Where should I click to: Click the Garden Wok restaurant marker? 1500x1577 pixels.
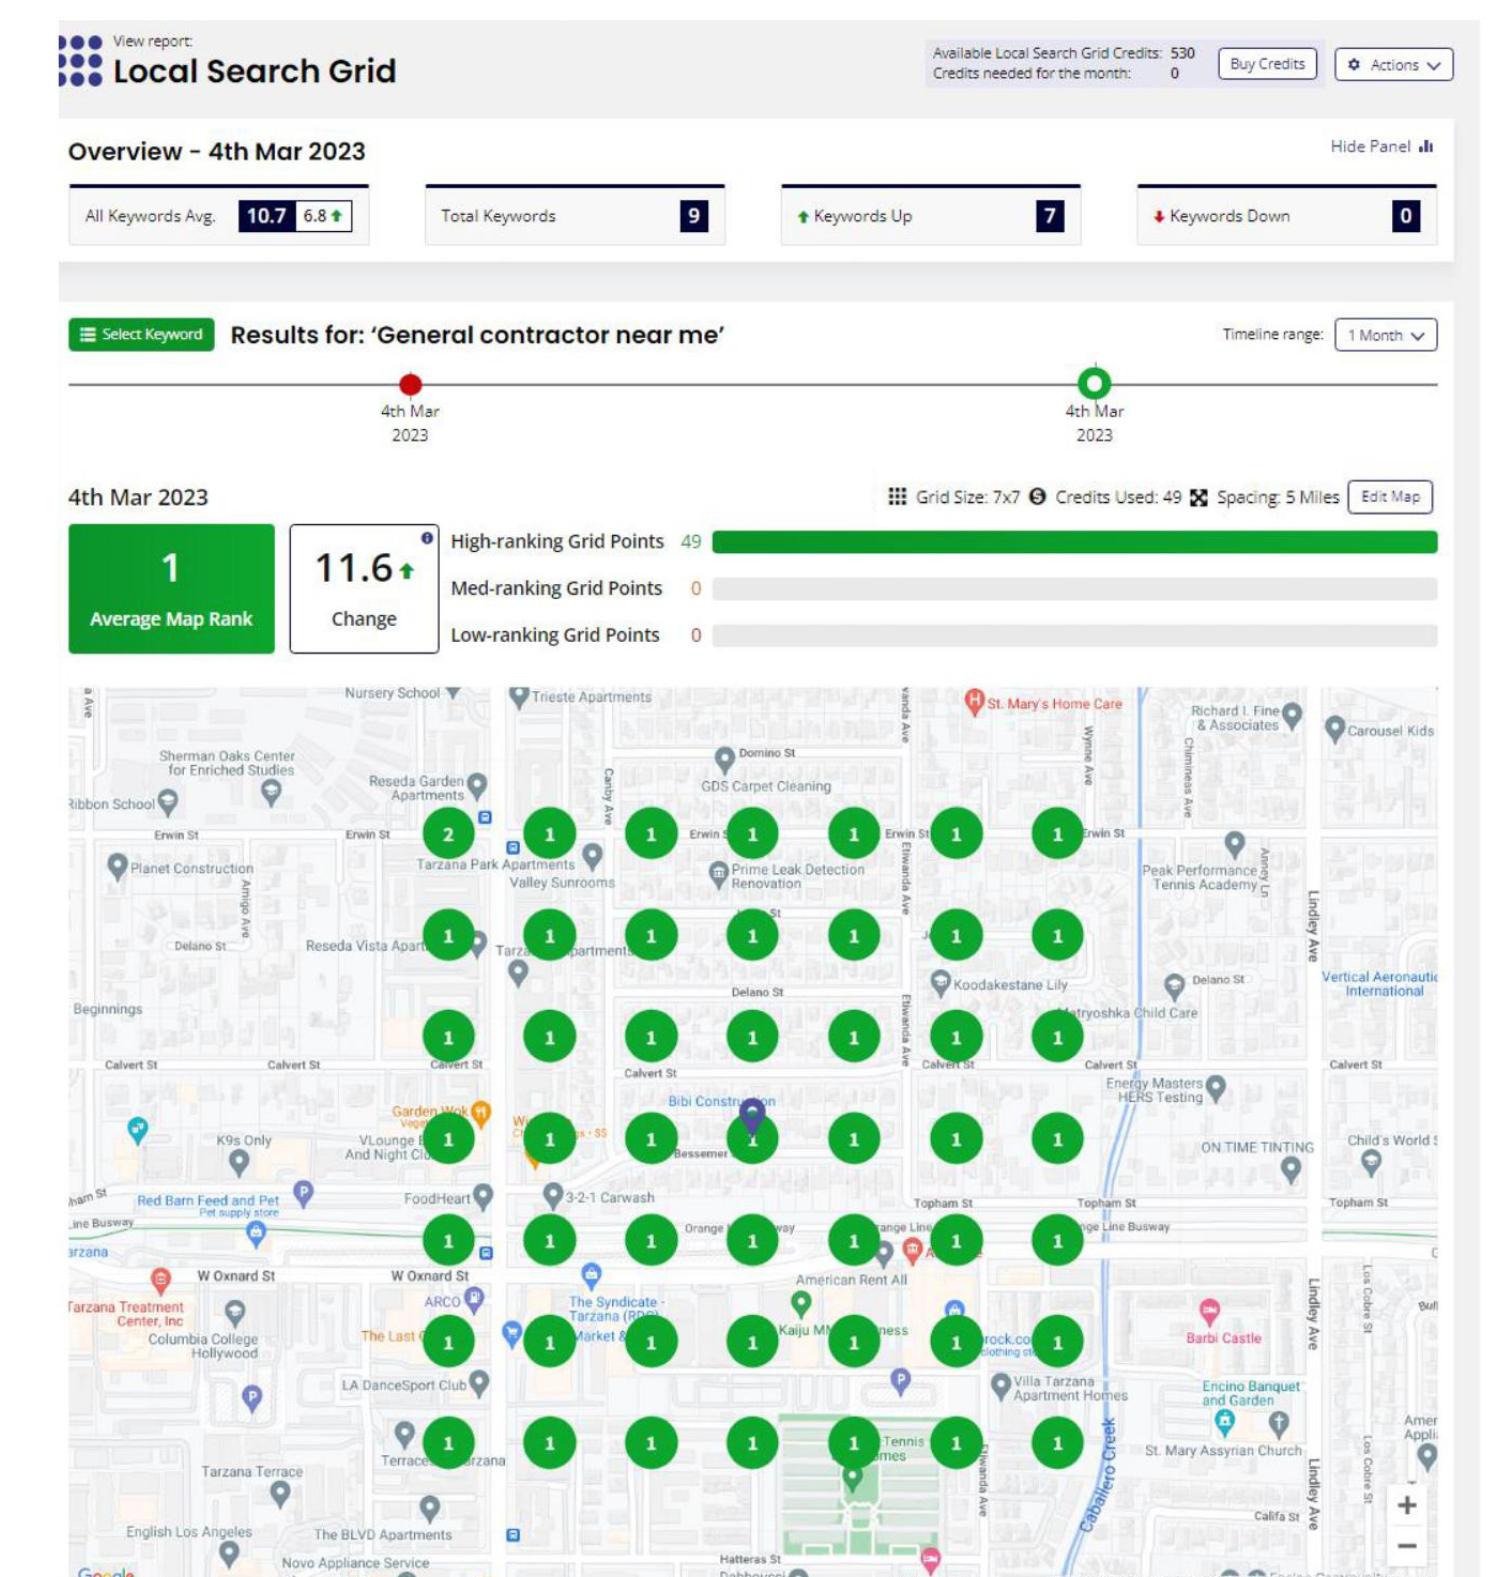(x=481, y=1112)
